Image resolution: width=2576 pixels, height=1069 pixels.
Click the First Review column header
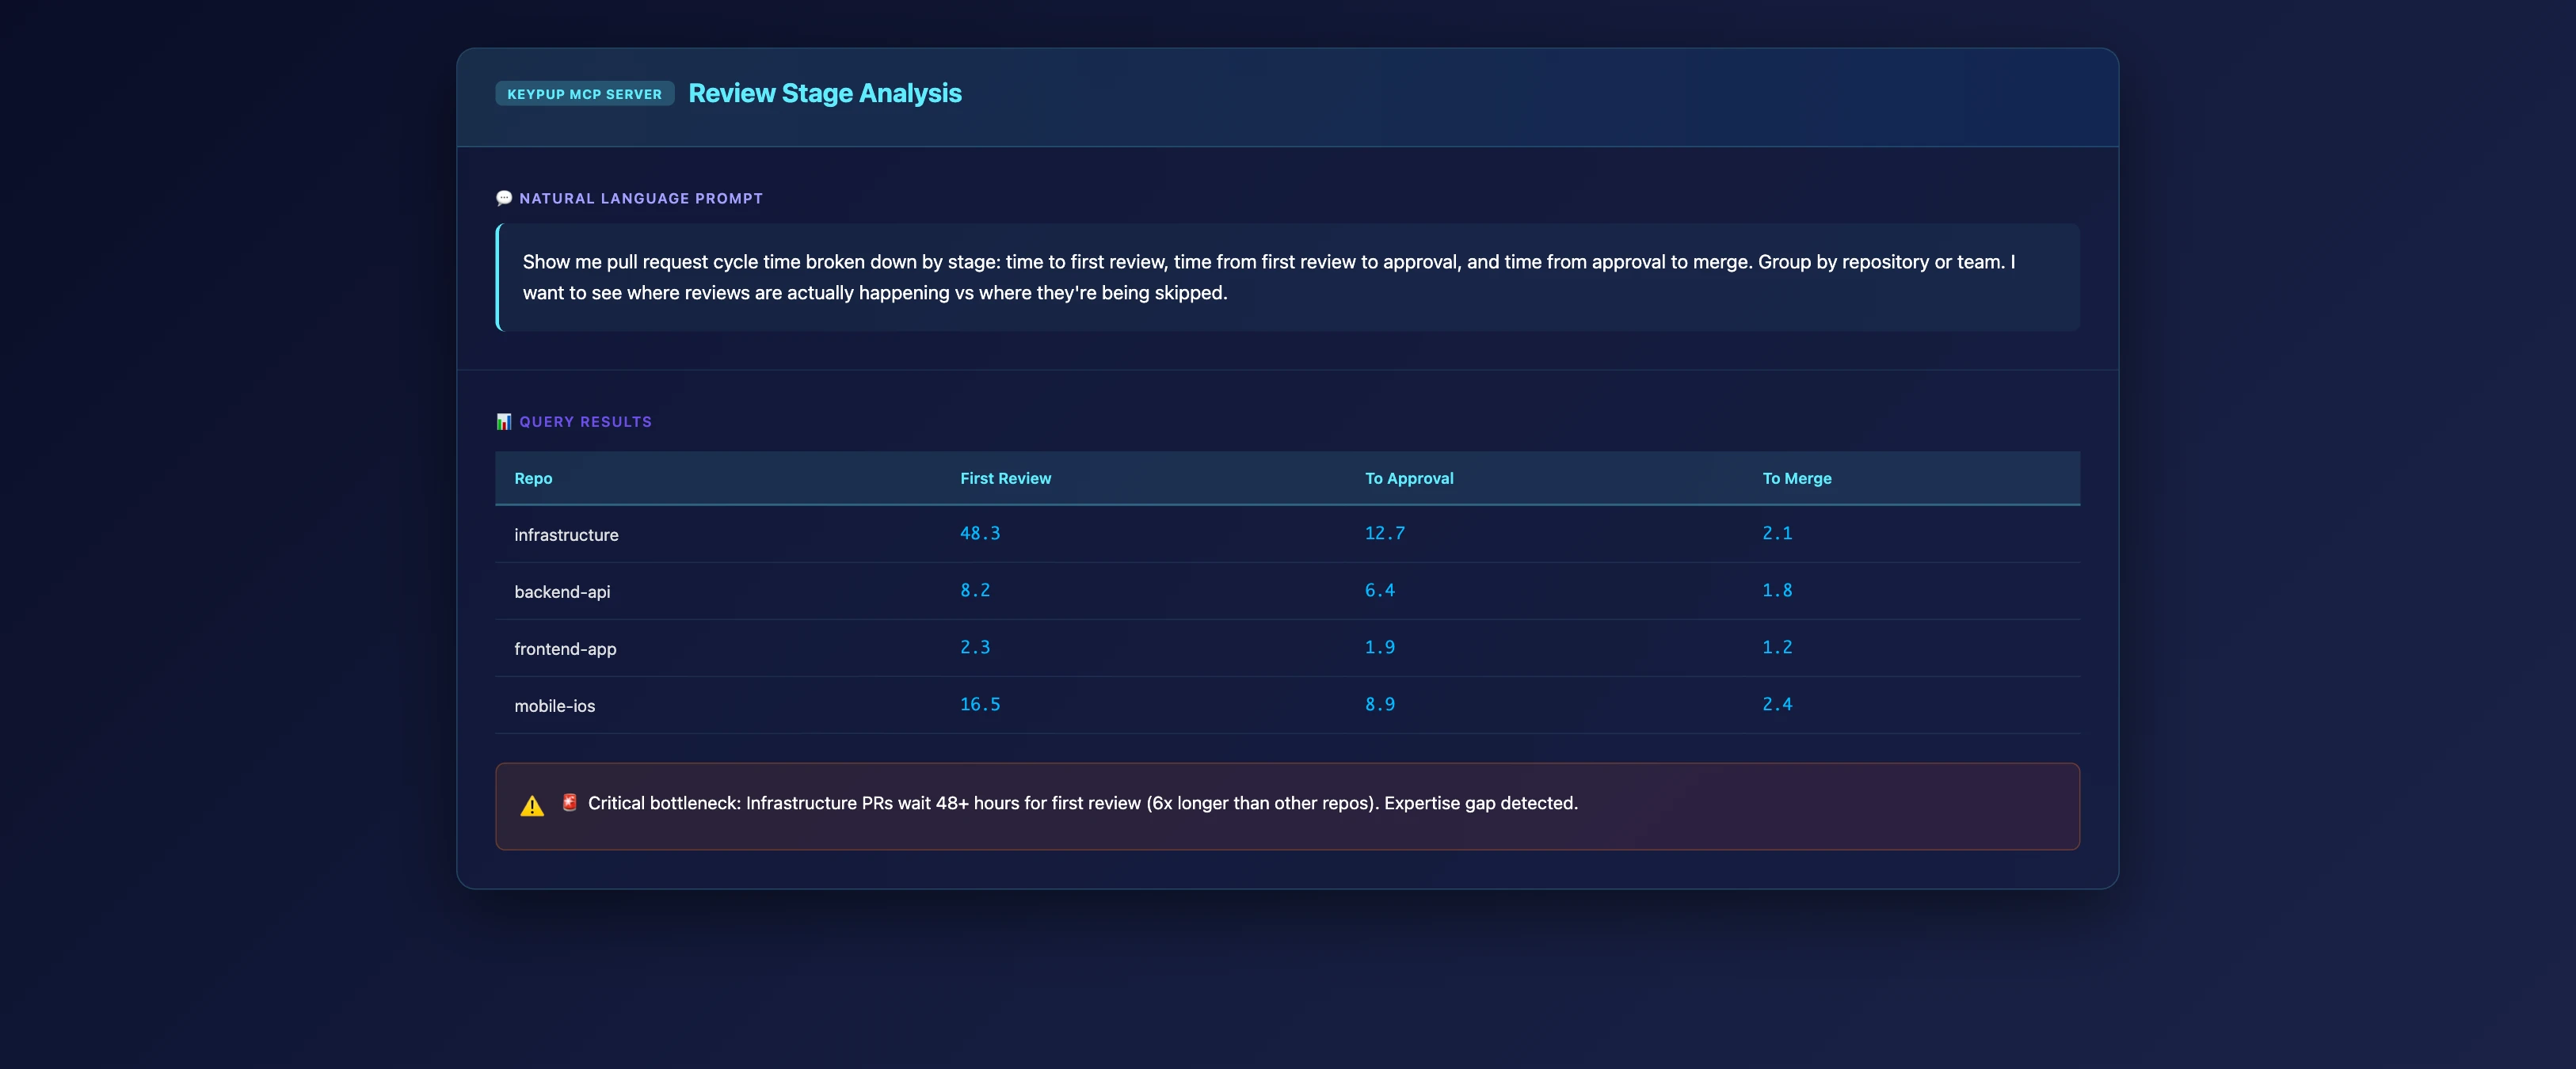coord(1006,478)
